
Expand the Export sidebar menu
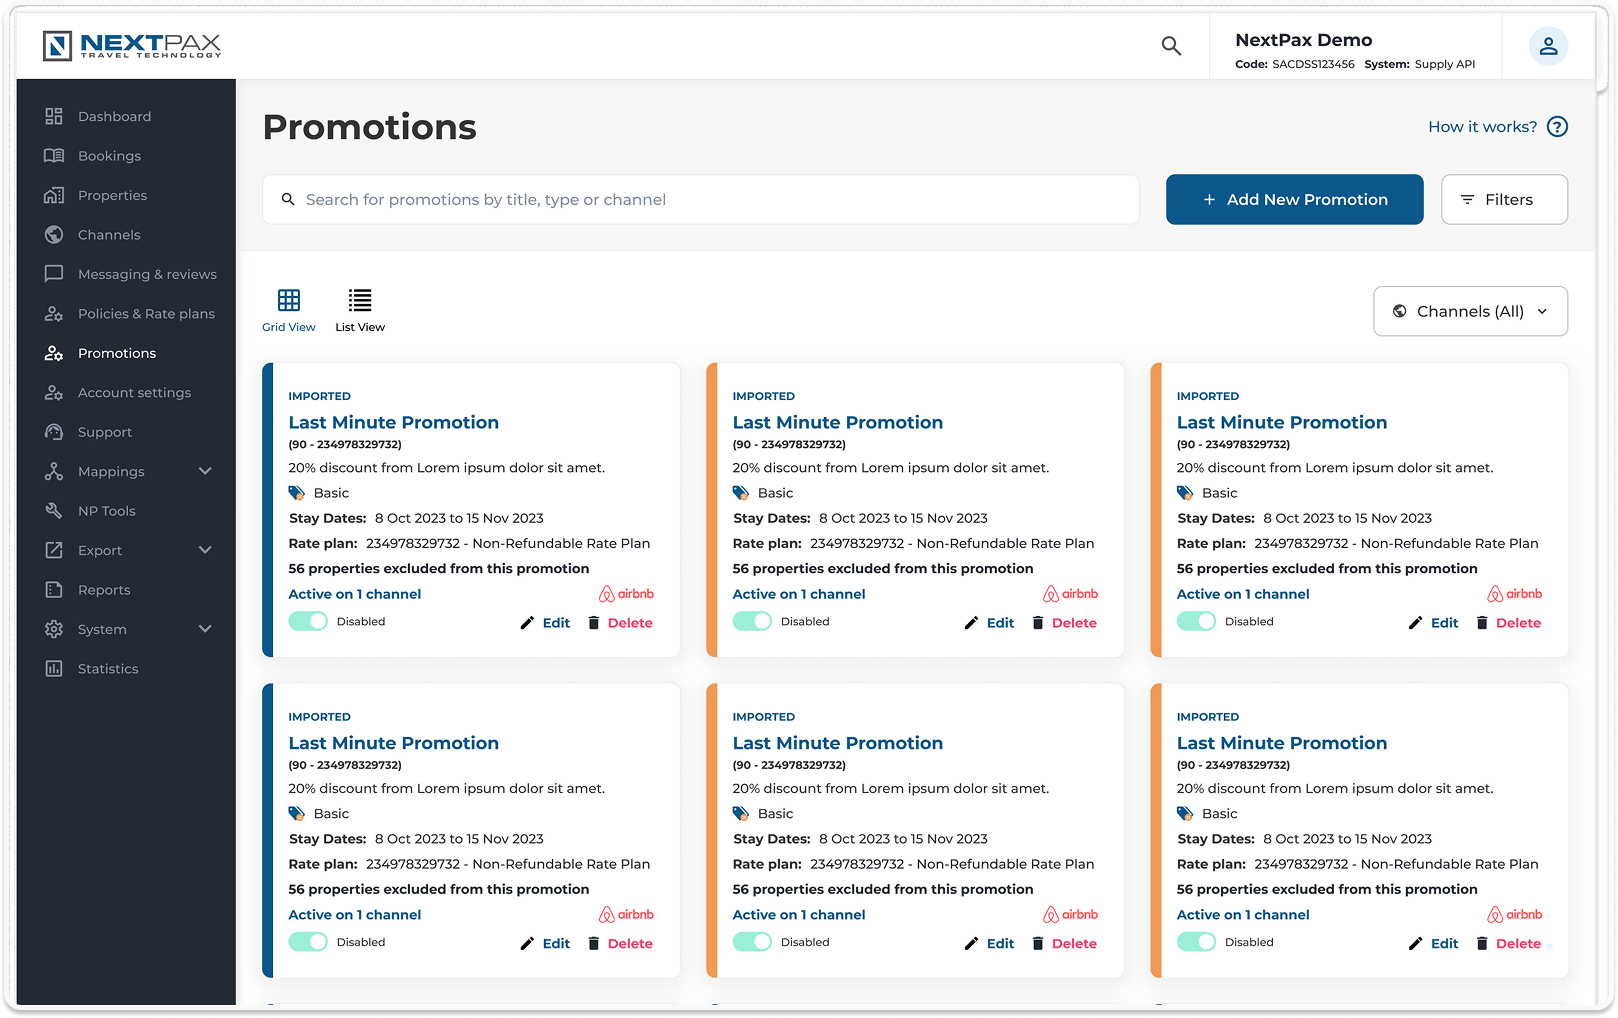click(205, 550)
